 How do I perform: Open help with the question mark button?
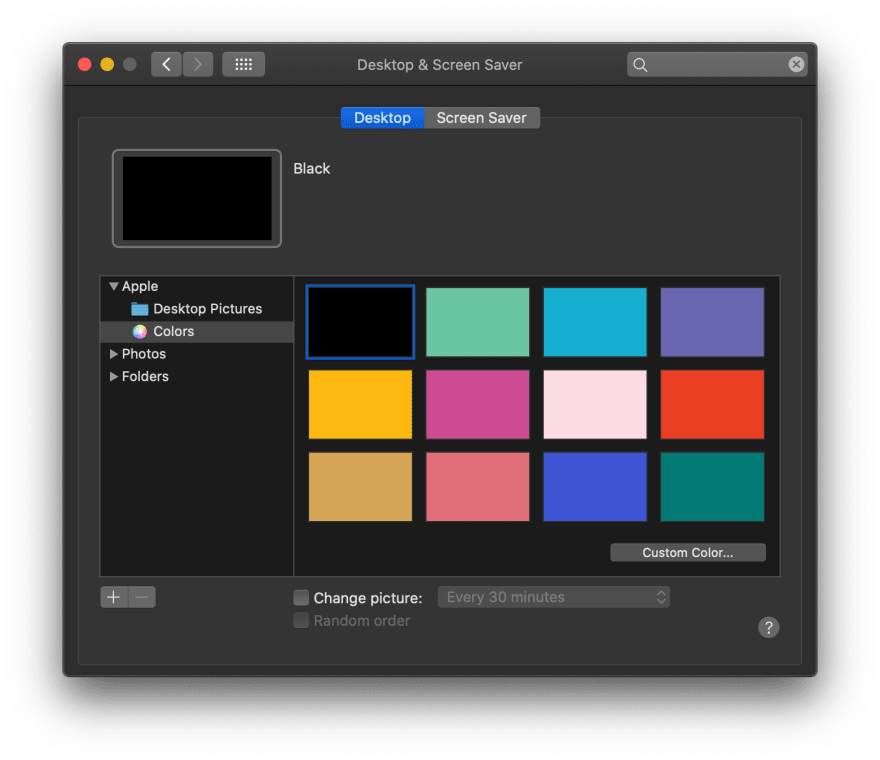point(768,628)
